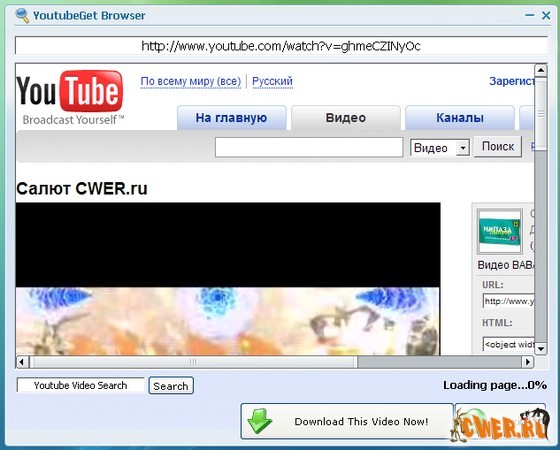Screen dimensions: 560x450
Task: Click the Поиск button
Action: [498, 146]
